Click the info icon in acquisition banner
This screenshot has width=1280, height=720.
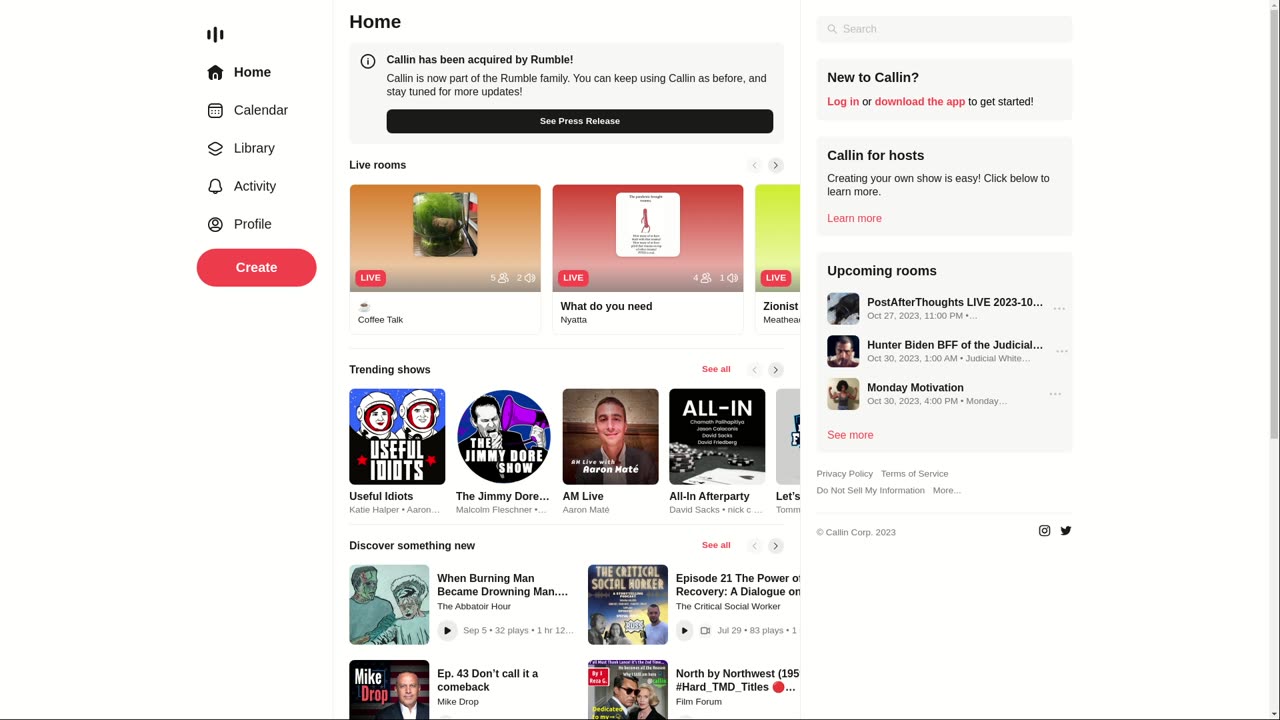pos(368,61)
